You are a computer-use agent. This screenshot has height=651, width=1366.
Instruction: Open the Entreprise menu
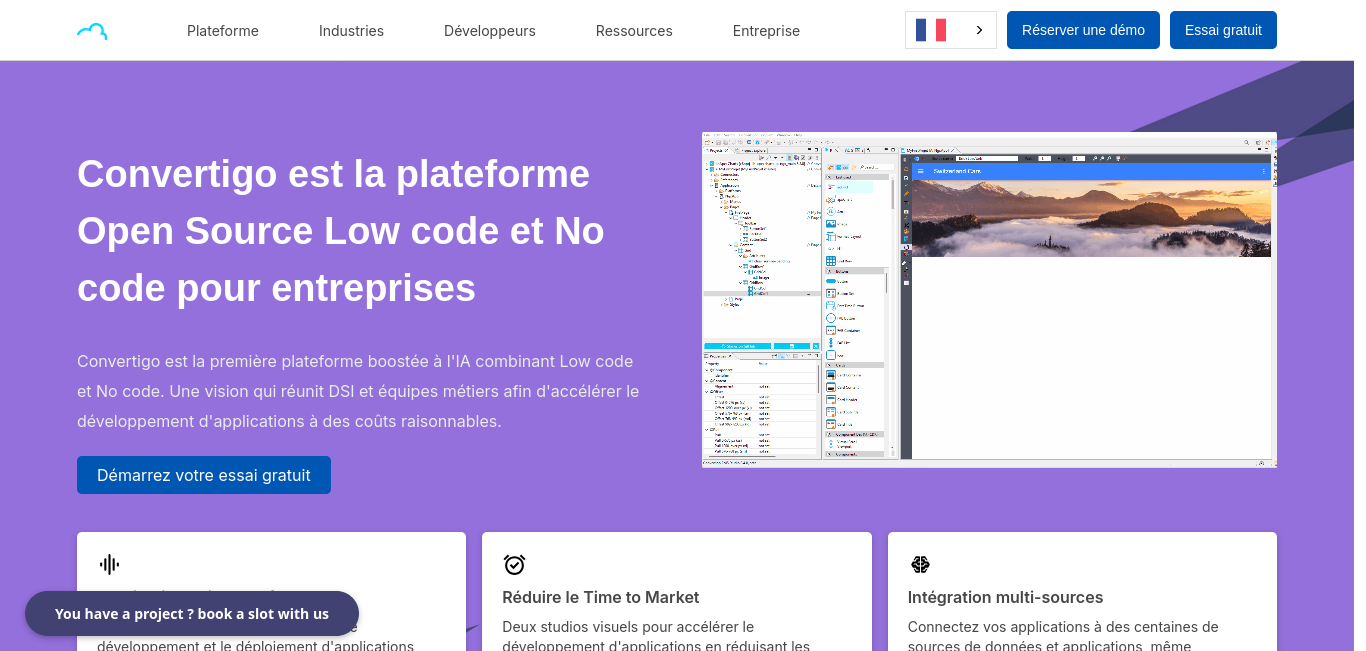[x=766, y=31]
